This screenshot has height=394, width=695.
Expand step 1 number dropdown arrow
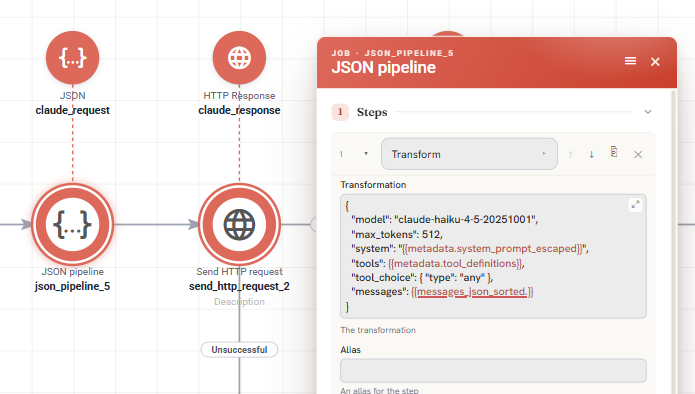[366, 154]
